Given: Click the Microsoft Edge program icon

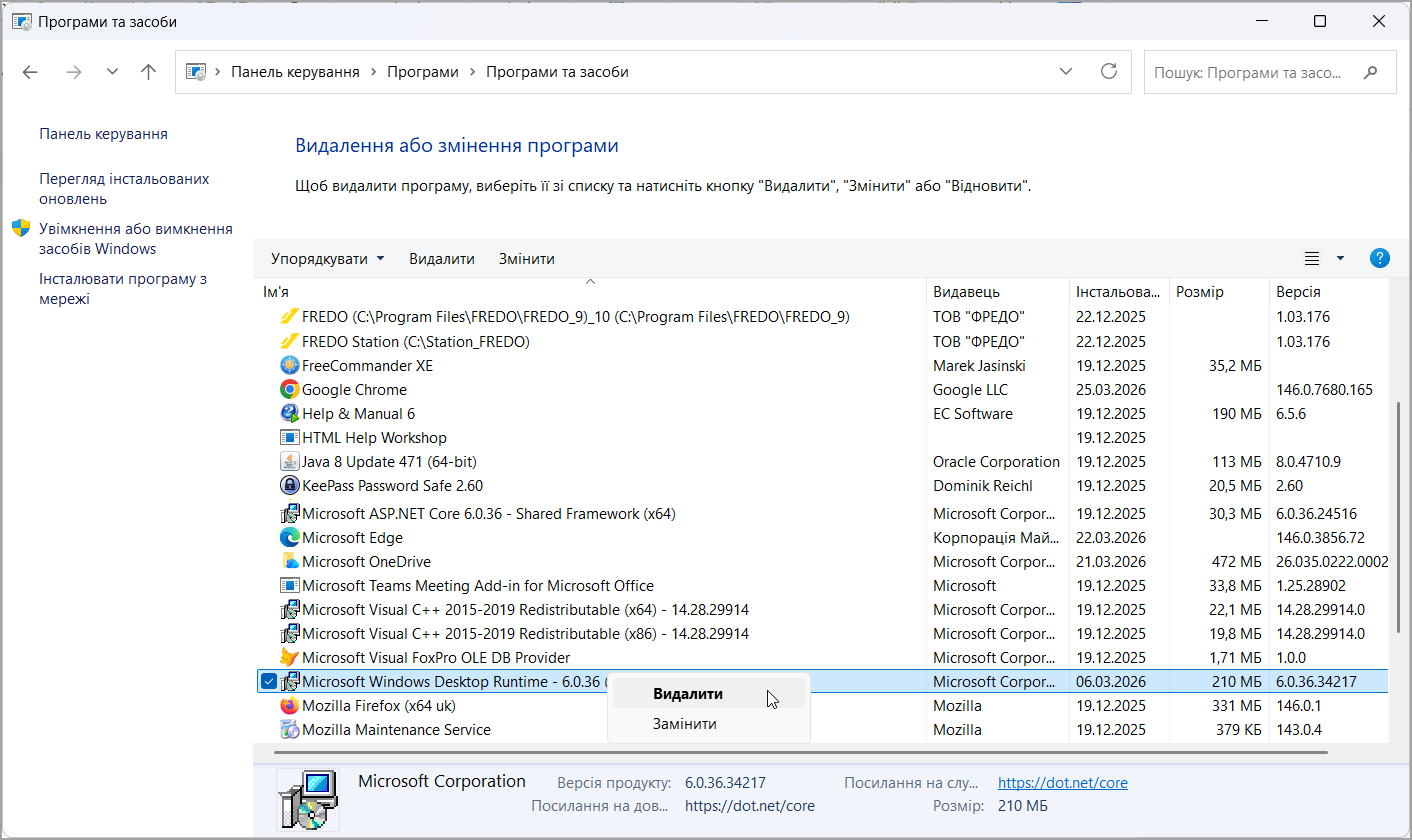Looking at the screenshot, I should coord(289,538).
